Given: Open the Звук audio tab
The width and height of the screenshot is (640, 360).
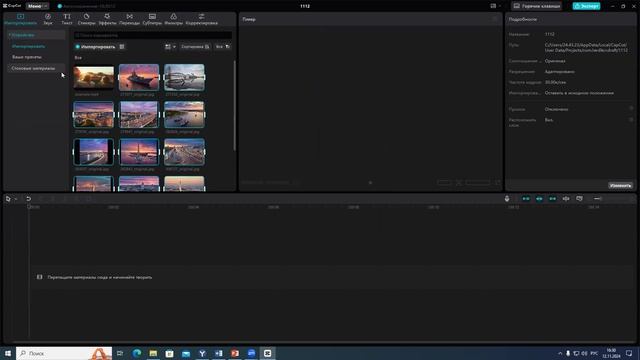Looking at the screenshot, I should [x=48, y=19].
